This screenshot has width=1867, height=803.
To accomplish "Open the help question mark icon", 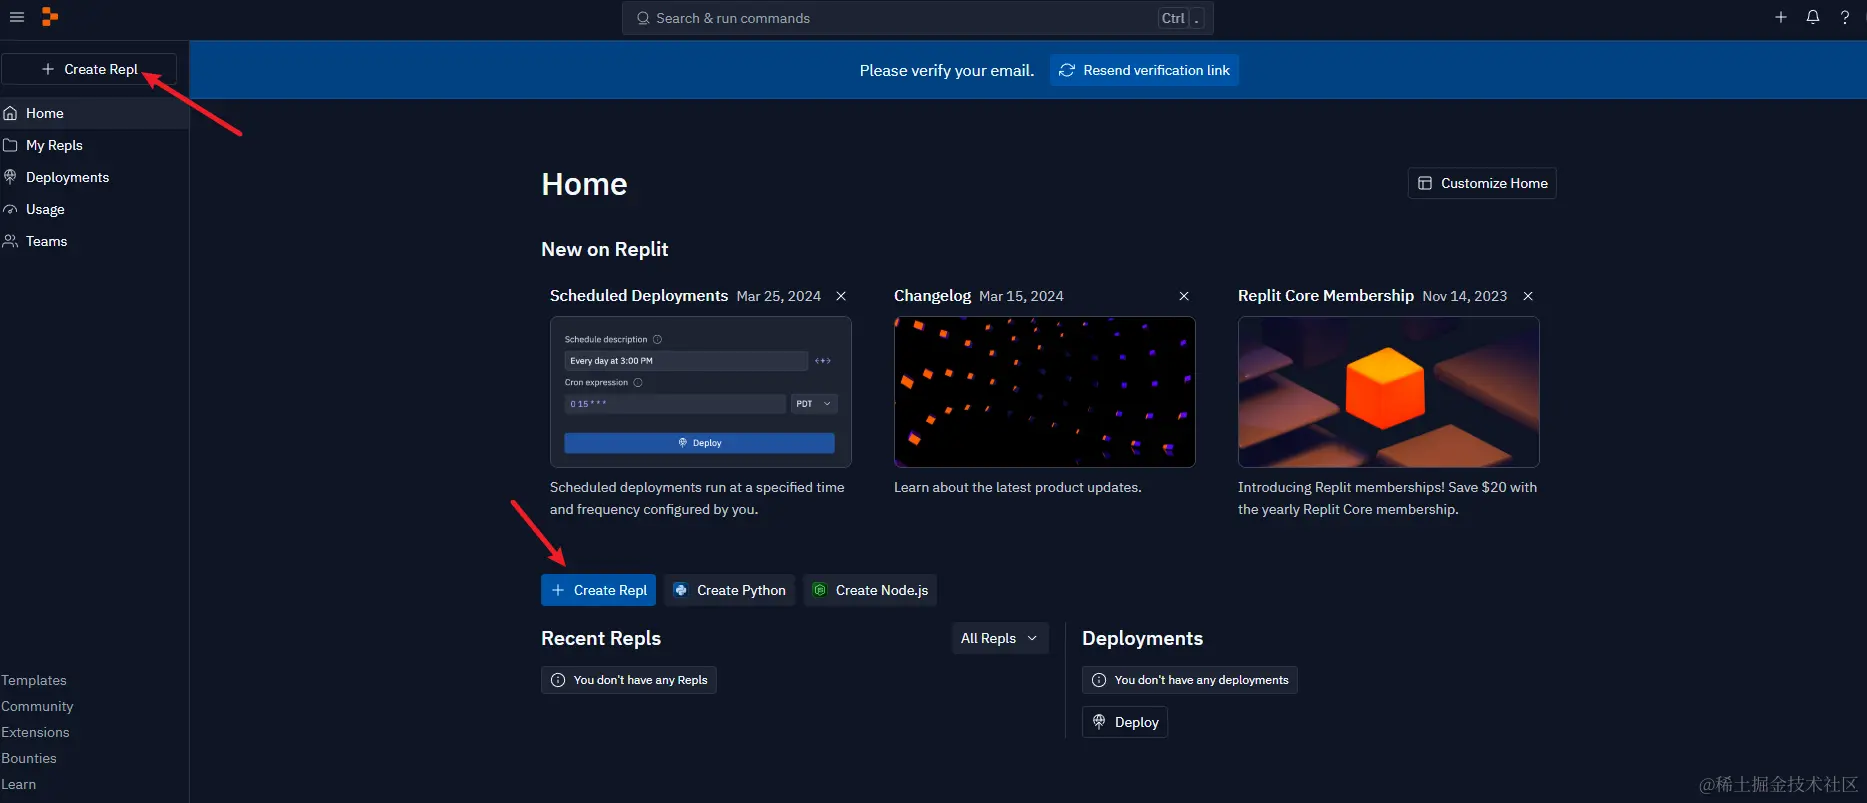I will click(x=1844, y=17).
